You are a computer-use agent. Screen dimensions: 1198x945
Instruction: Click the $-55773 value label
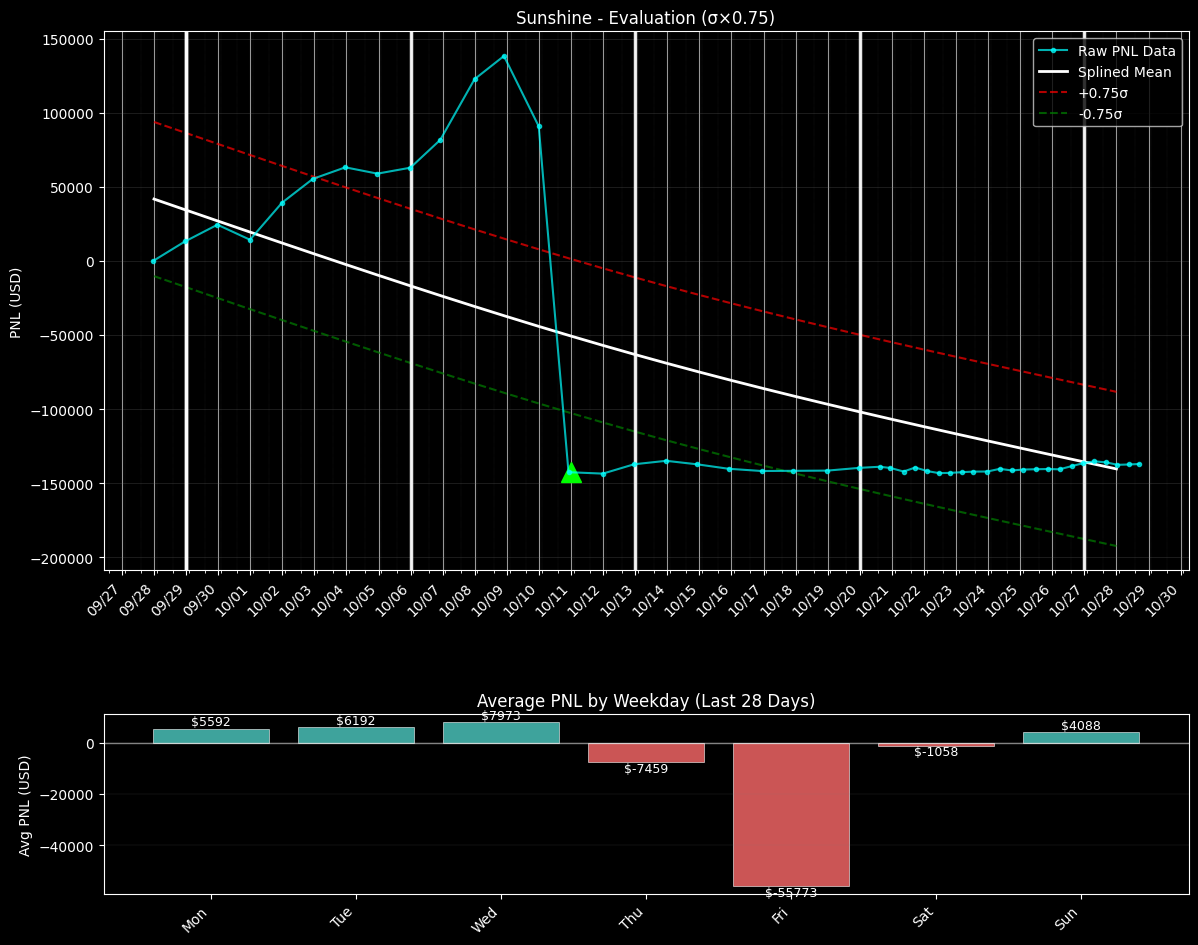coord(791,893)
